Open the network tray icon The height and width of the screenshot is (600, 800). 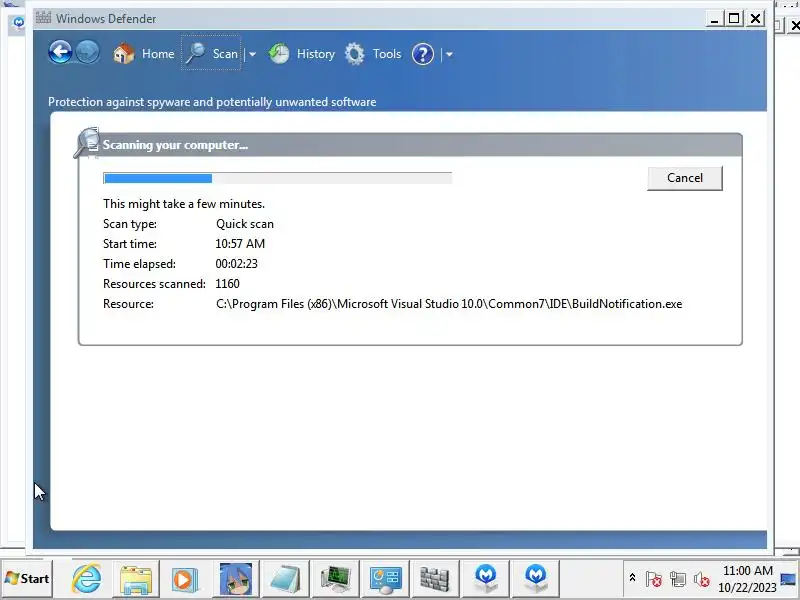(x=678, y=579)
